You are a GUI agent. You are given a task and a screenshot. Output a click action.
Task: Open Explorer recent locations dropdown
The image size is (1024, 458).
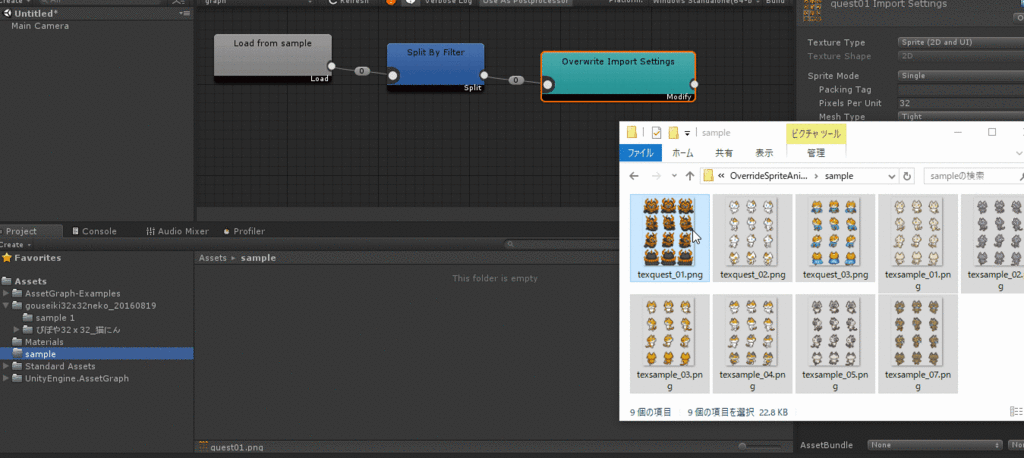[675, 176]
